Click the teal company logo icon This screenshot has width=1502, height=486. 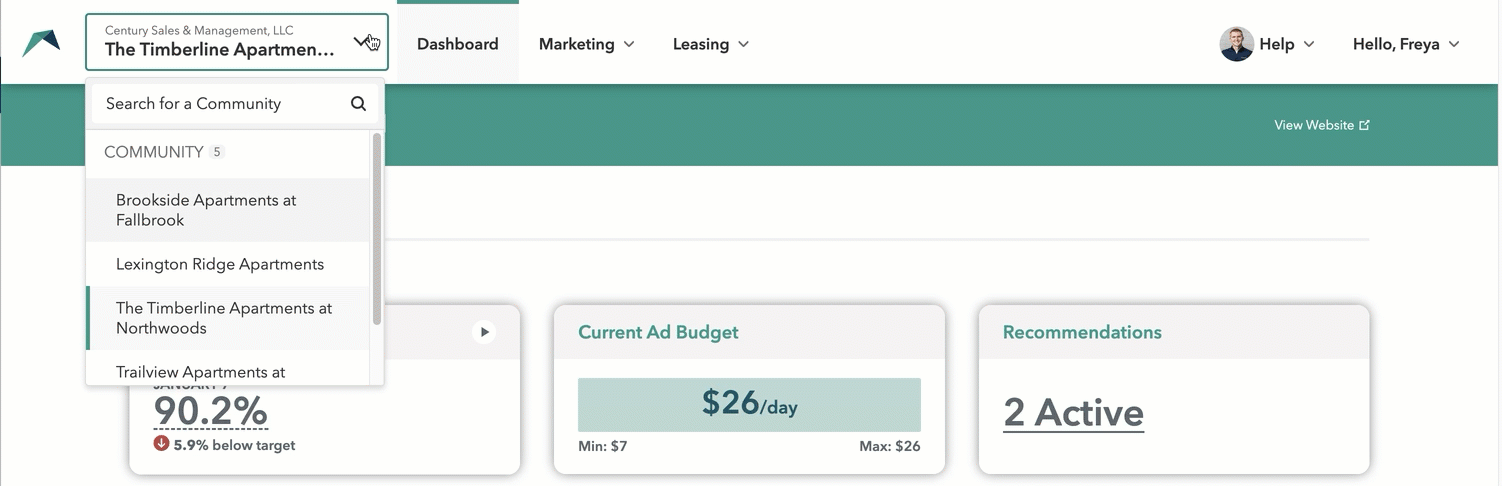[x=41, y=43]
